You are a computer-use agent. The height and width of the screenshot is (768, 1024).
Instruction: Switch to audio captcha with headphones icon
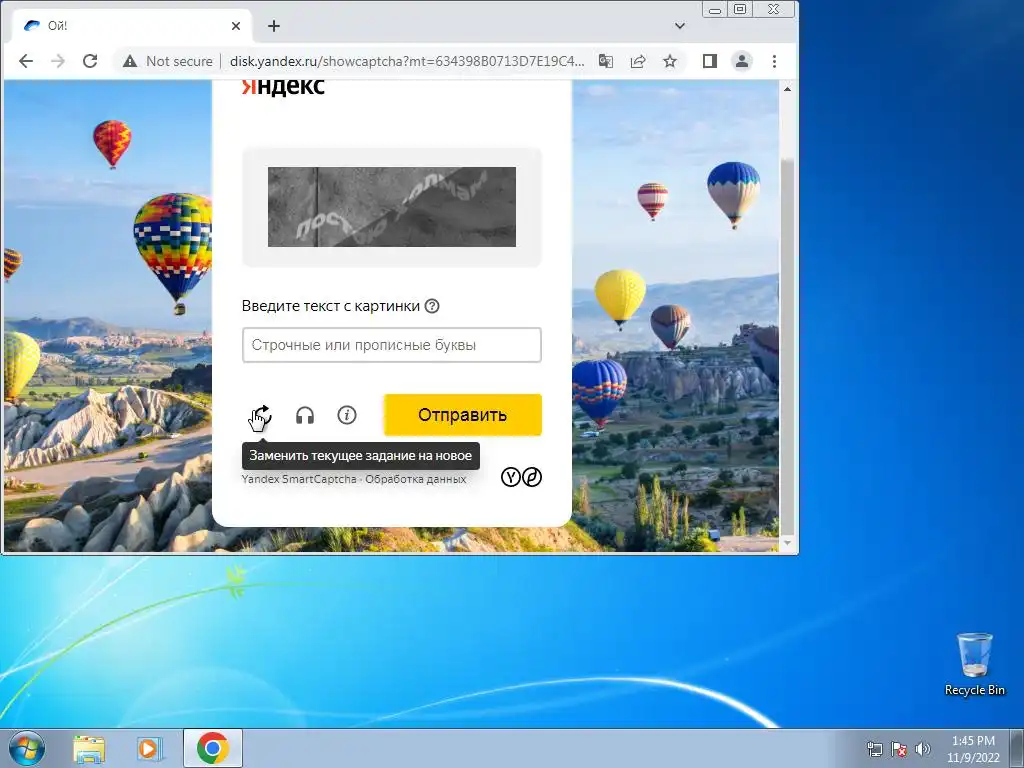pos(305,415)
